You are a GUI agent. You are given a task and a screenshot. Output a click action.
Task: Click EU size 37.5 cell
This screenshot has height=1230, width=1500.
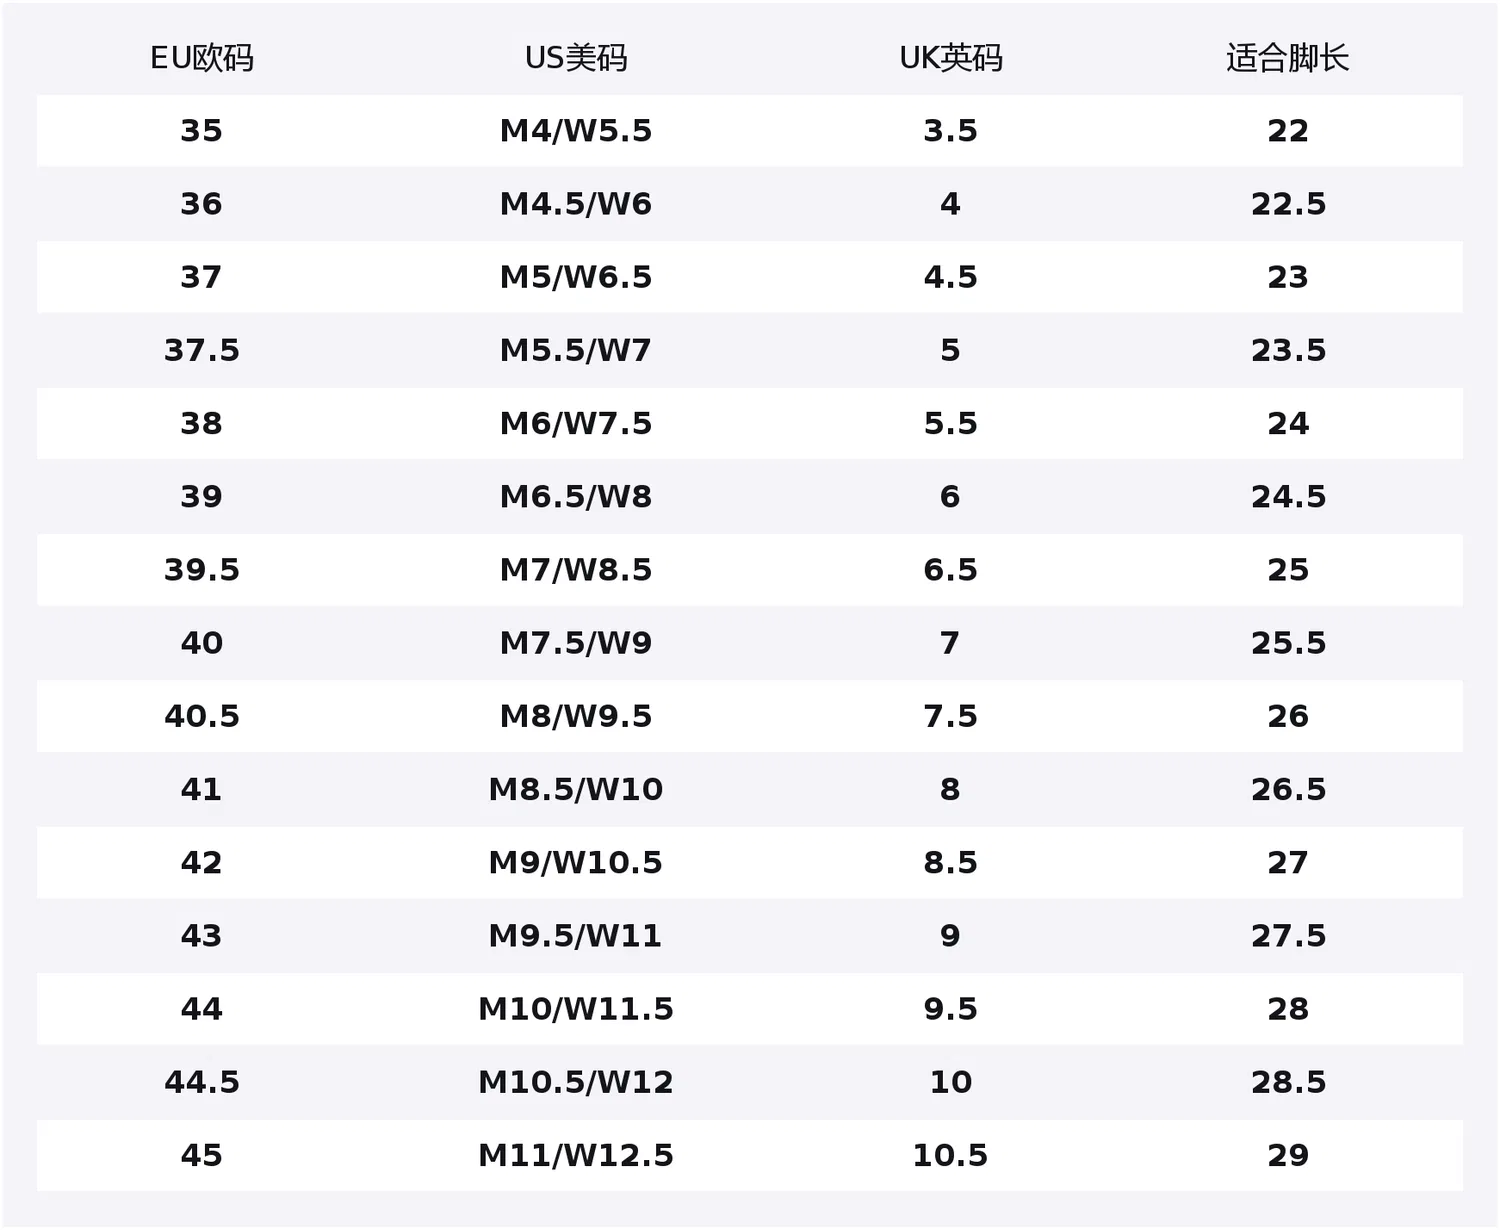point(201,350)
